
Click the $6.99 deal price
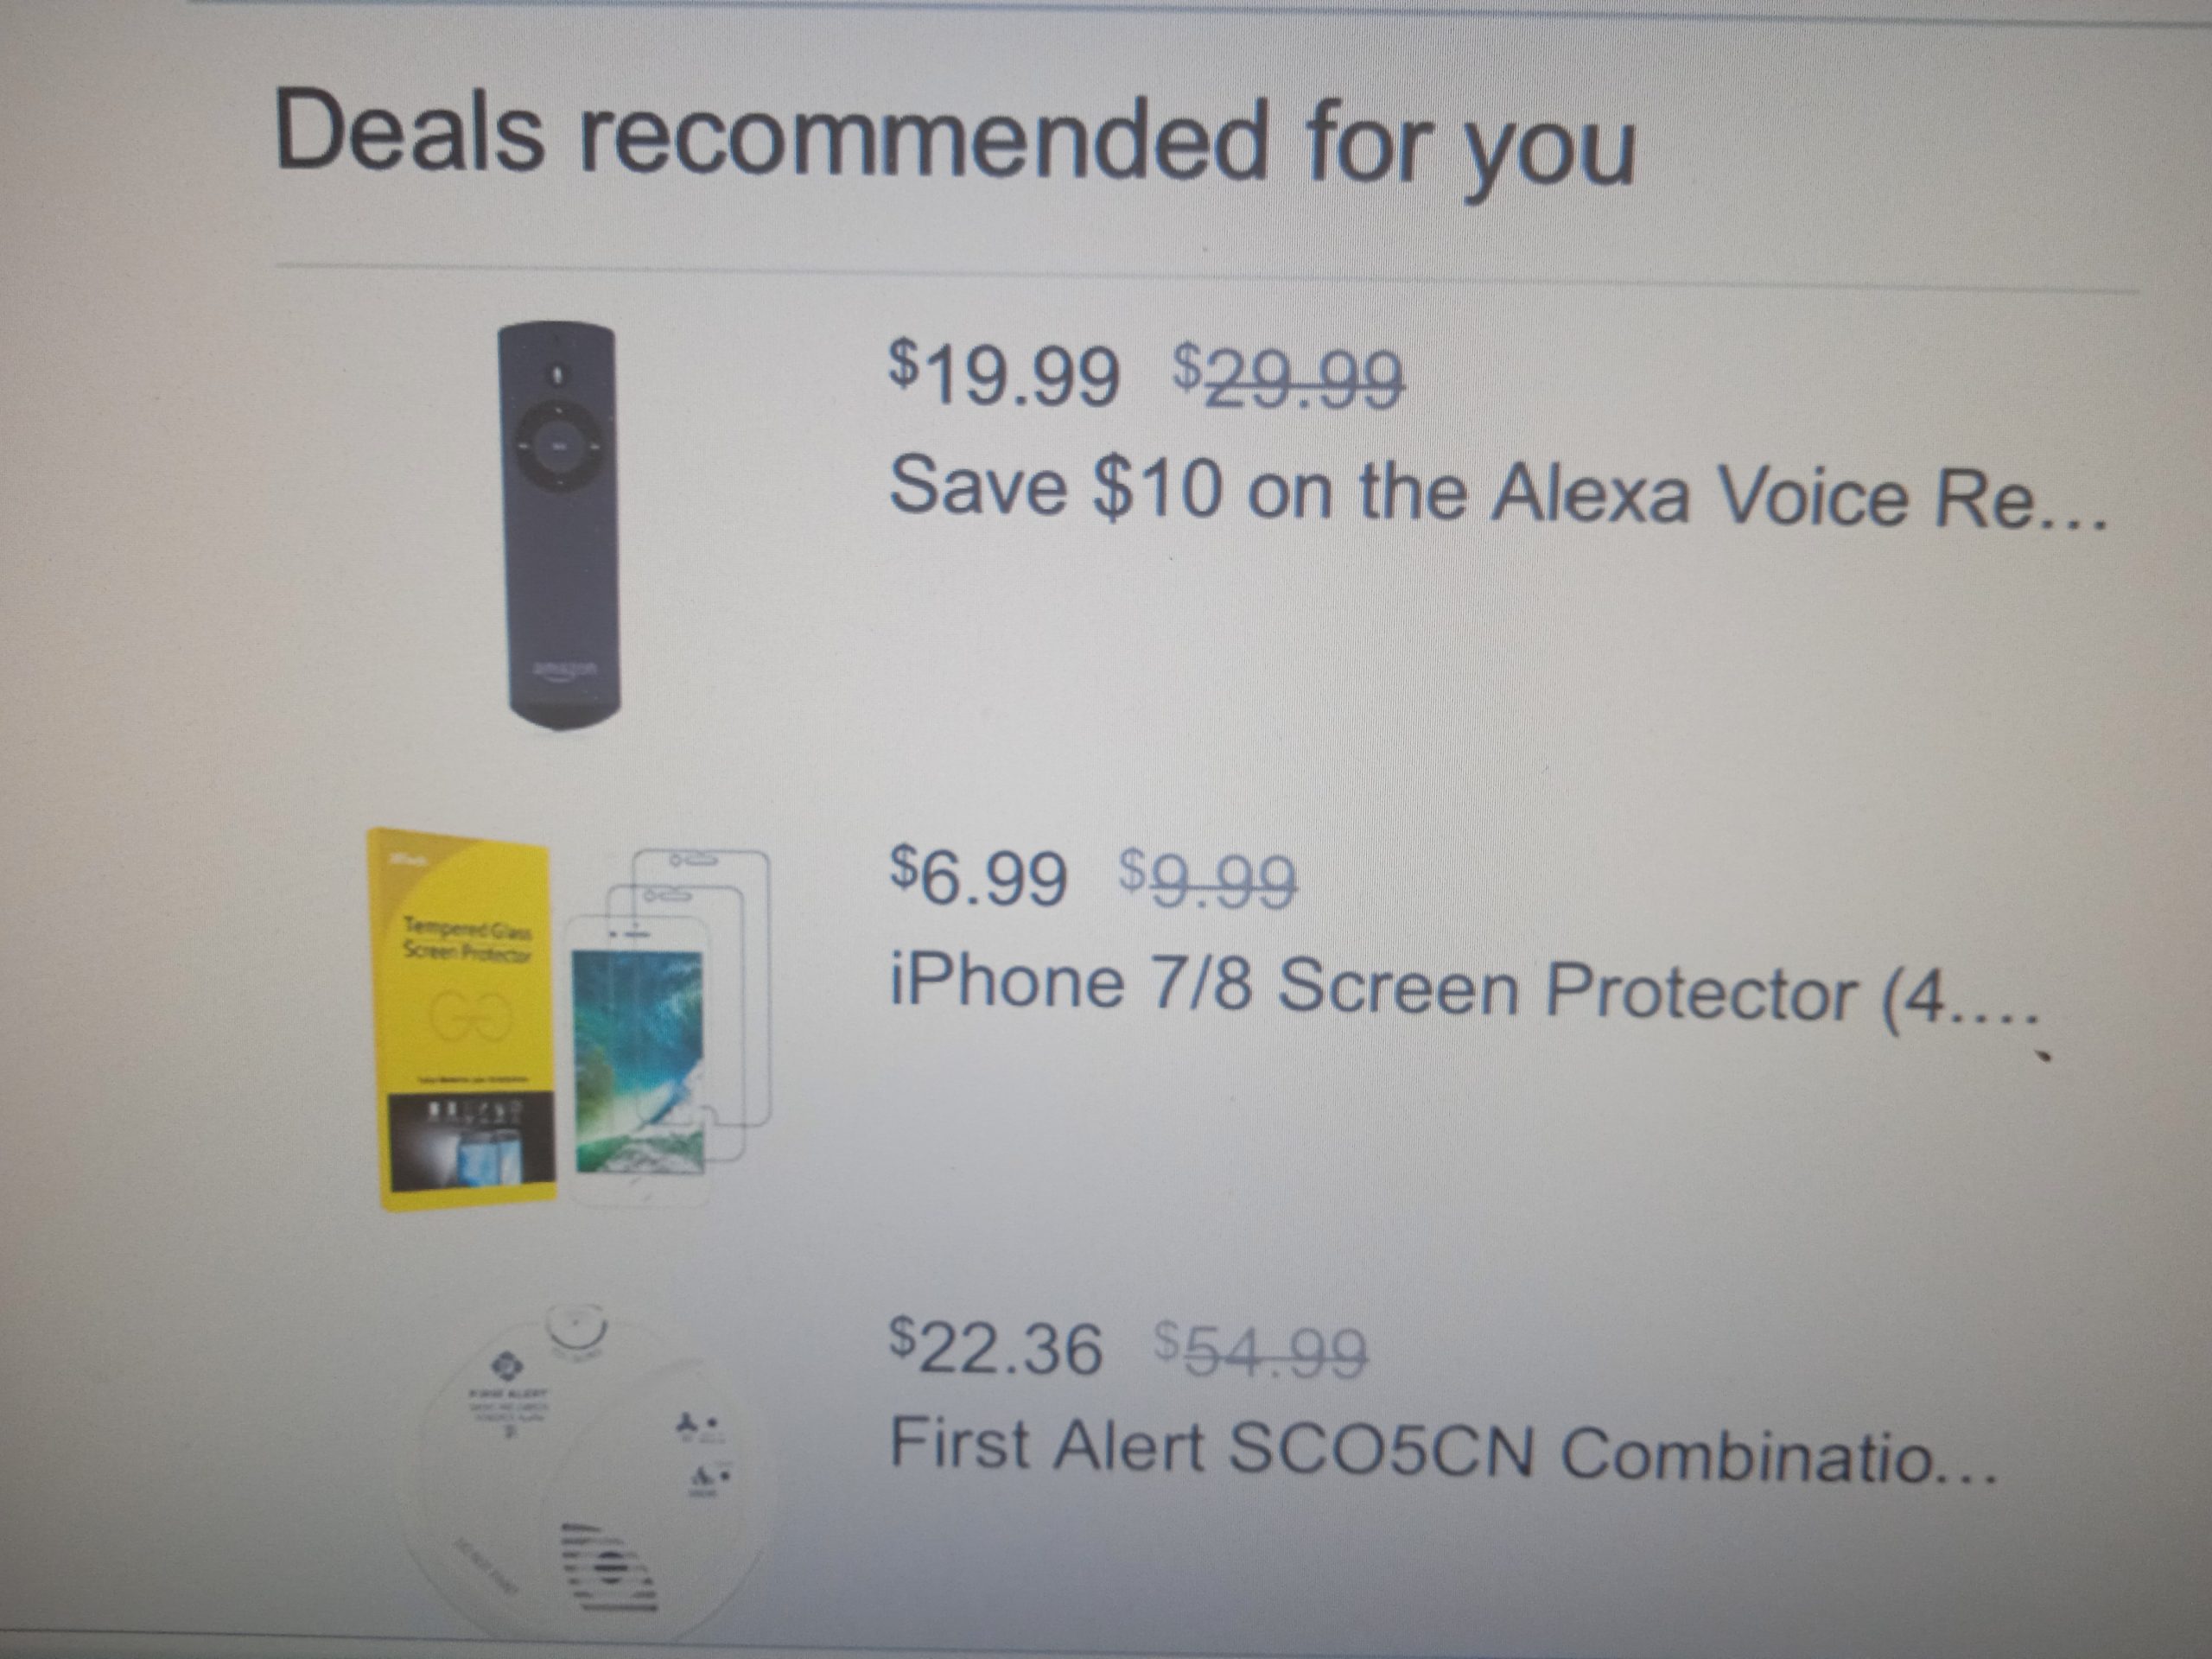point(977,876)
